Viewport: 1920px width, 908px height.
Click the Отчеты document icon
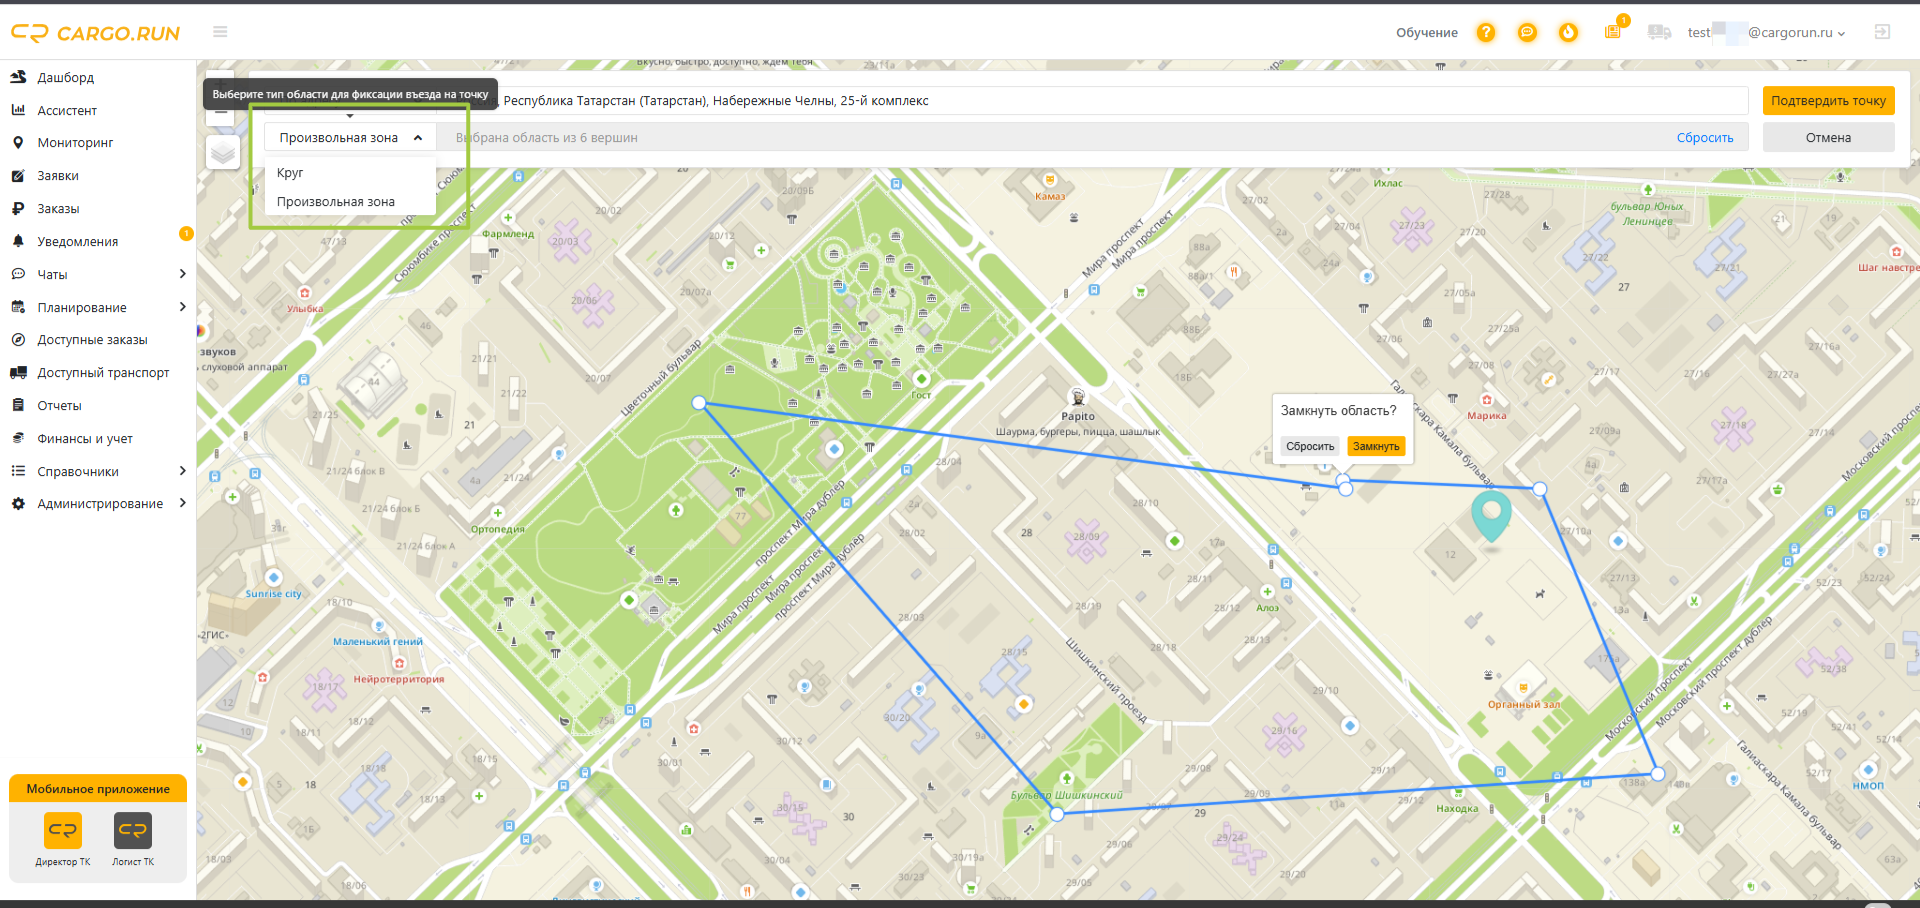(x=18, y=405)
